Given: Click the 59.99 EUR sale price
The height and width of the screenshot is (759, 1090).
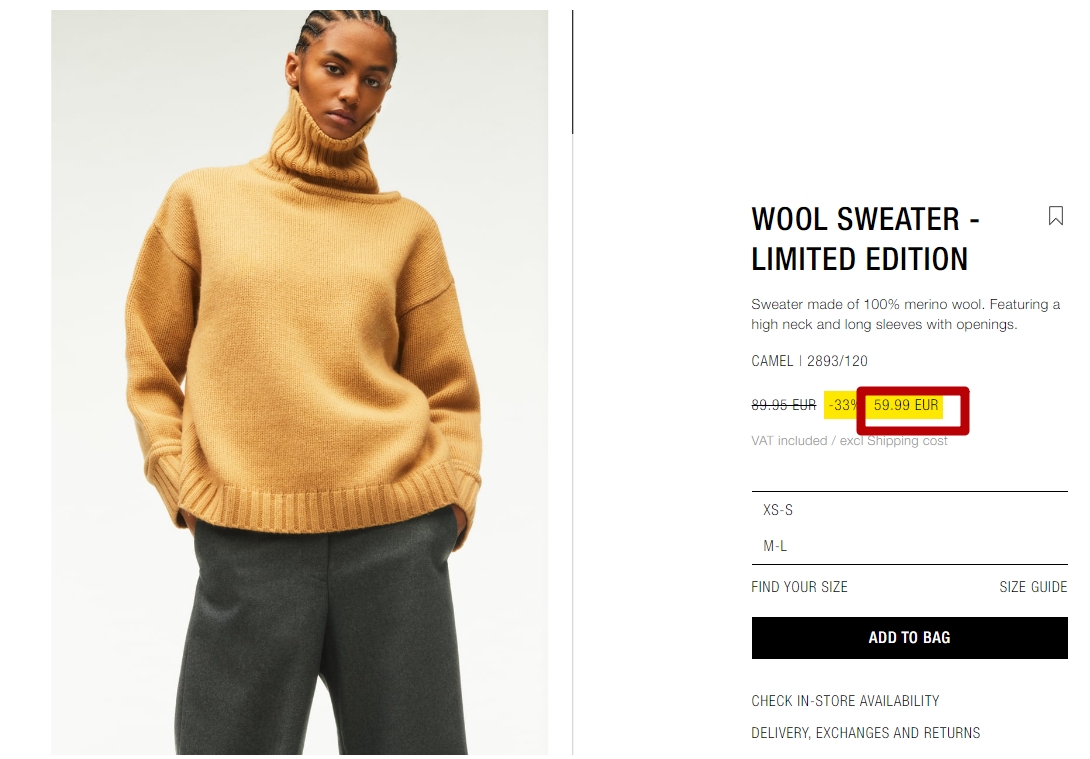Looking at the screenshot, I should [x=906, y=405].
